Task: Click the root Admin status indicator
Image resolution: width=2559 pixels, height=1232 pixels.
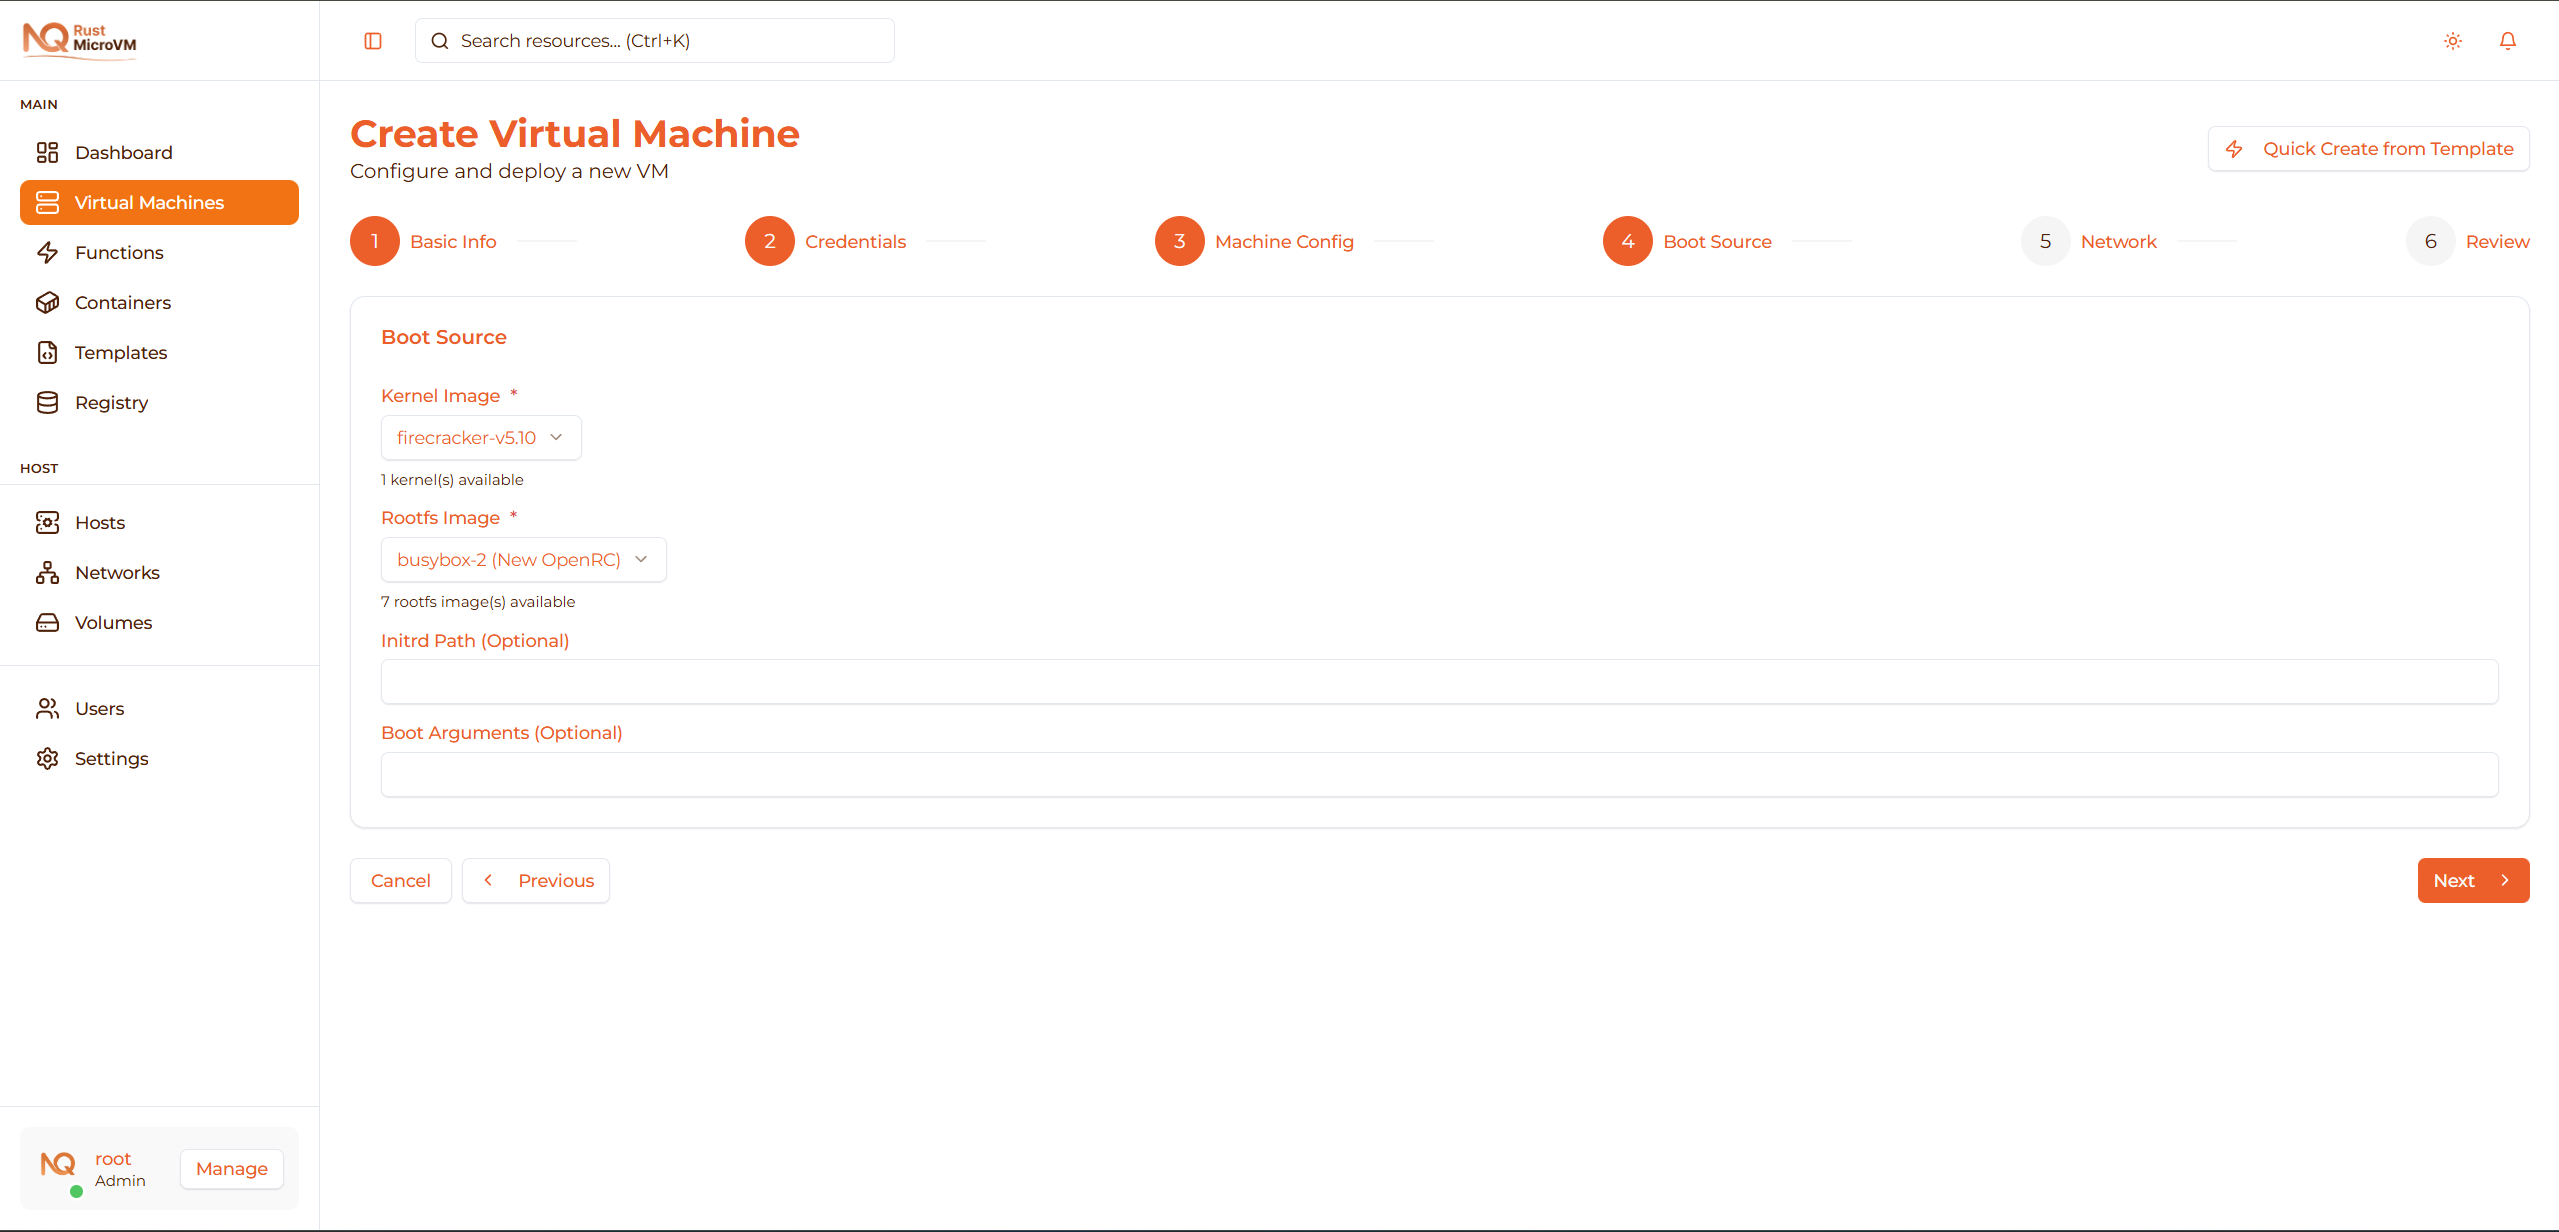Action: [x=75, y=1192]
